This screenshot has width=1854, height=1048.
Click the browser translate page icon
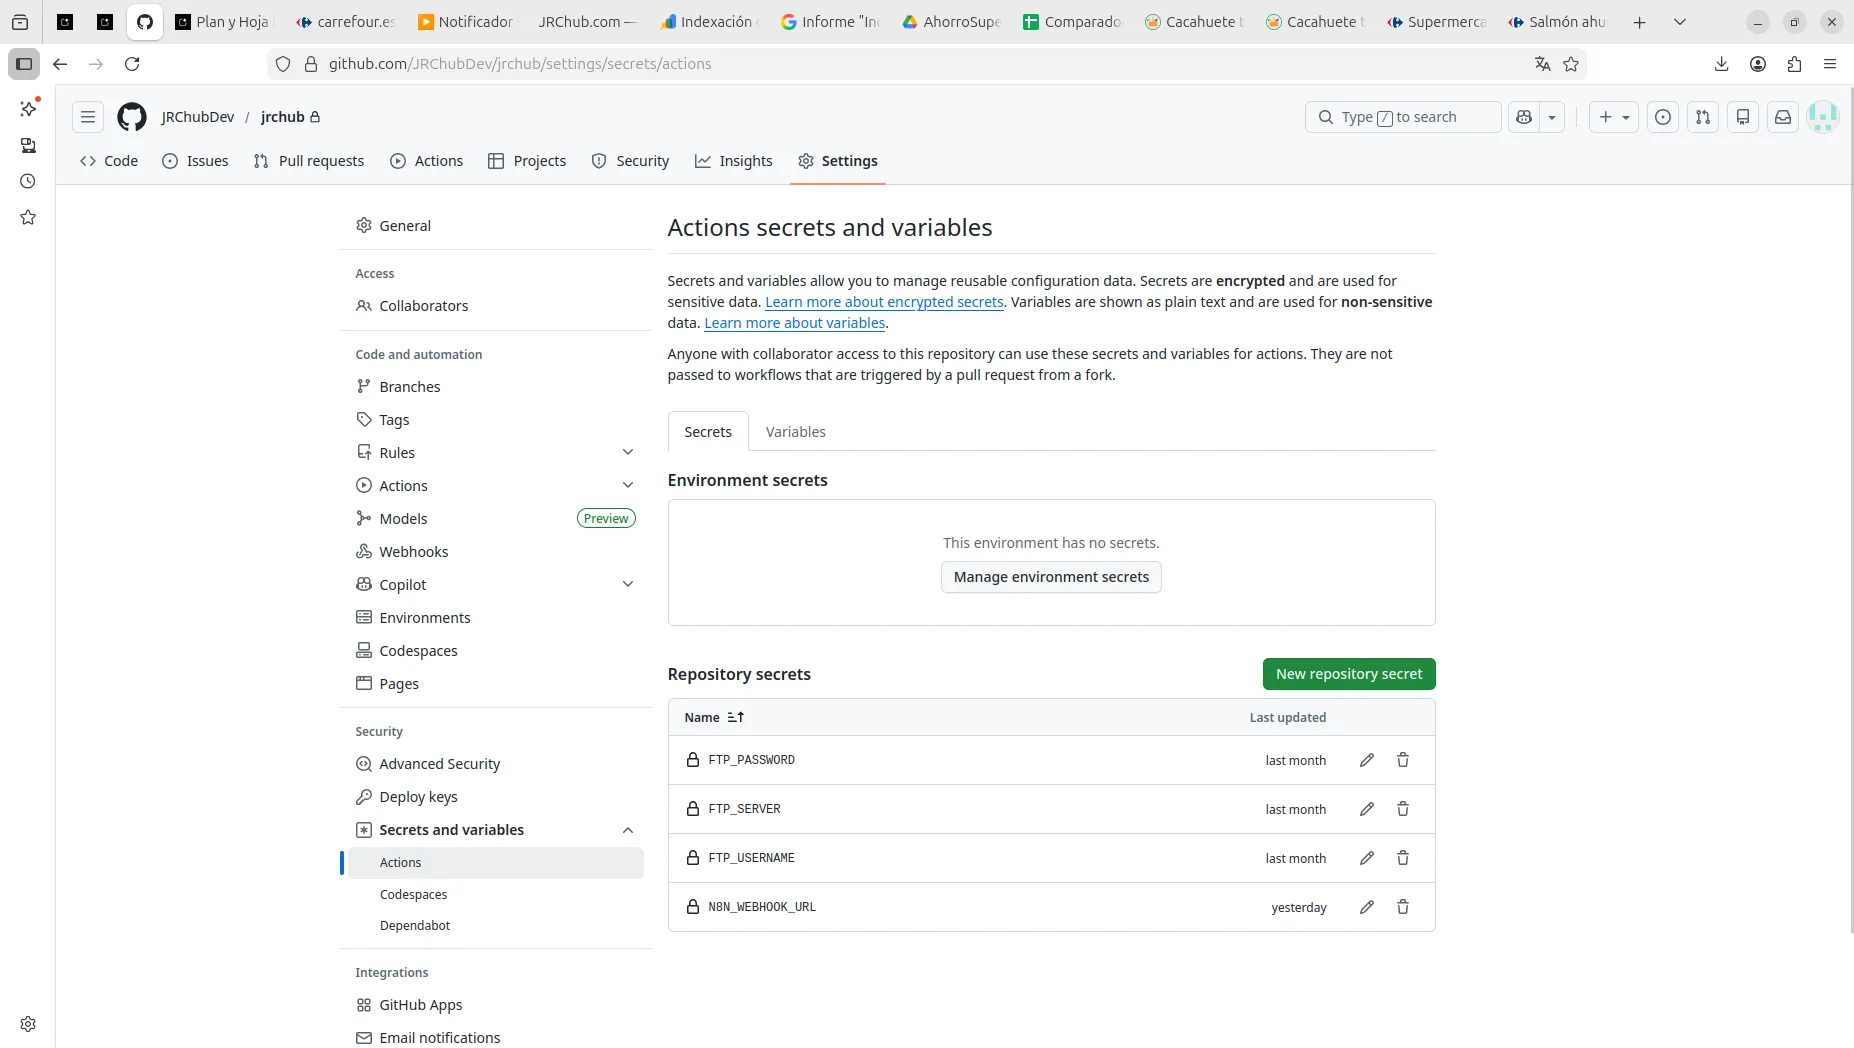[1542, 64]
